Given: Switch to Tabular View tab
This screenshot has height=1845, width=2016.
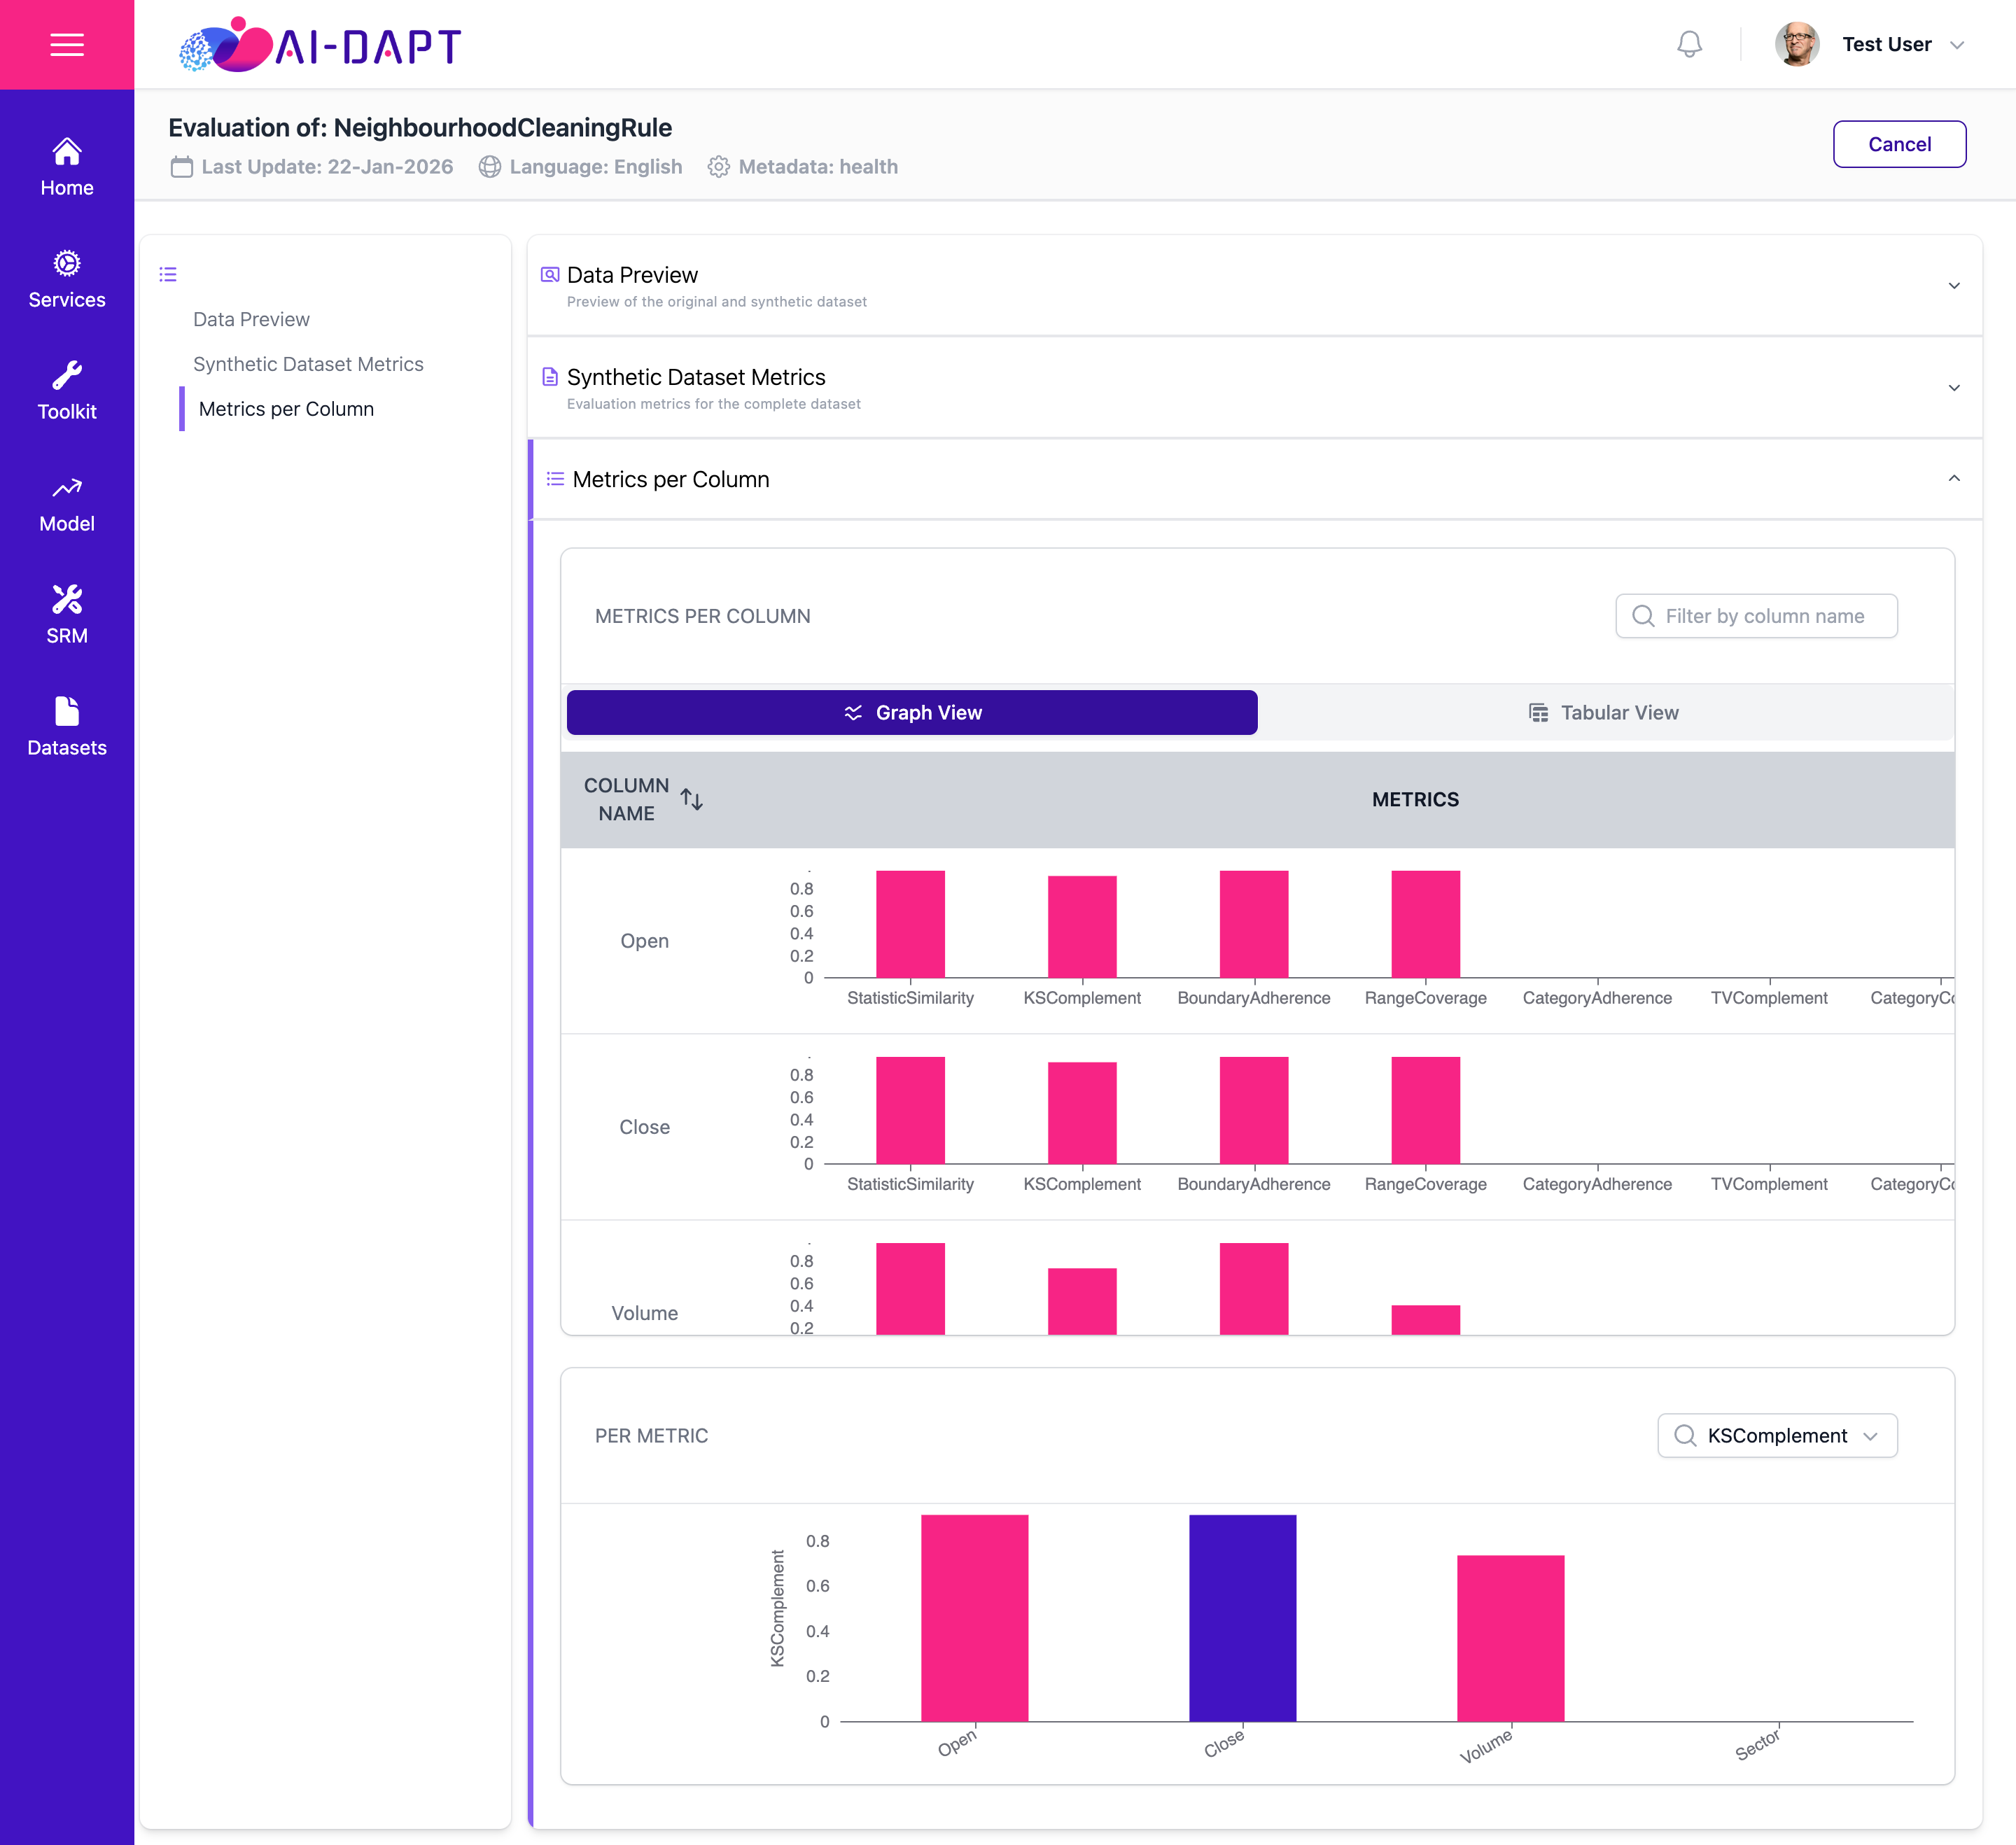Looking at the screenshot, I should [x=1604, y=712].
